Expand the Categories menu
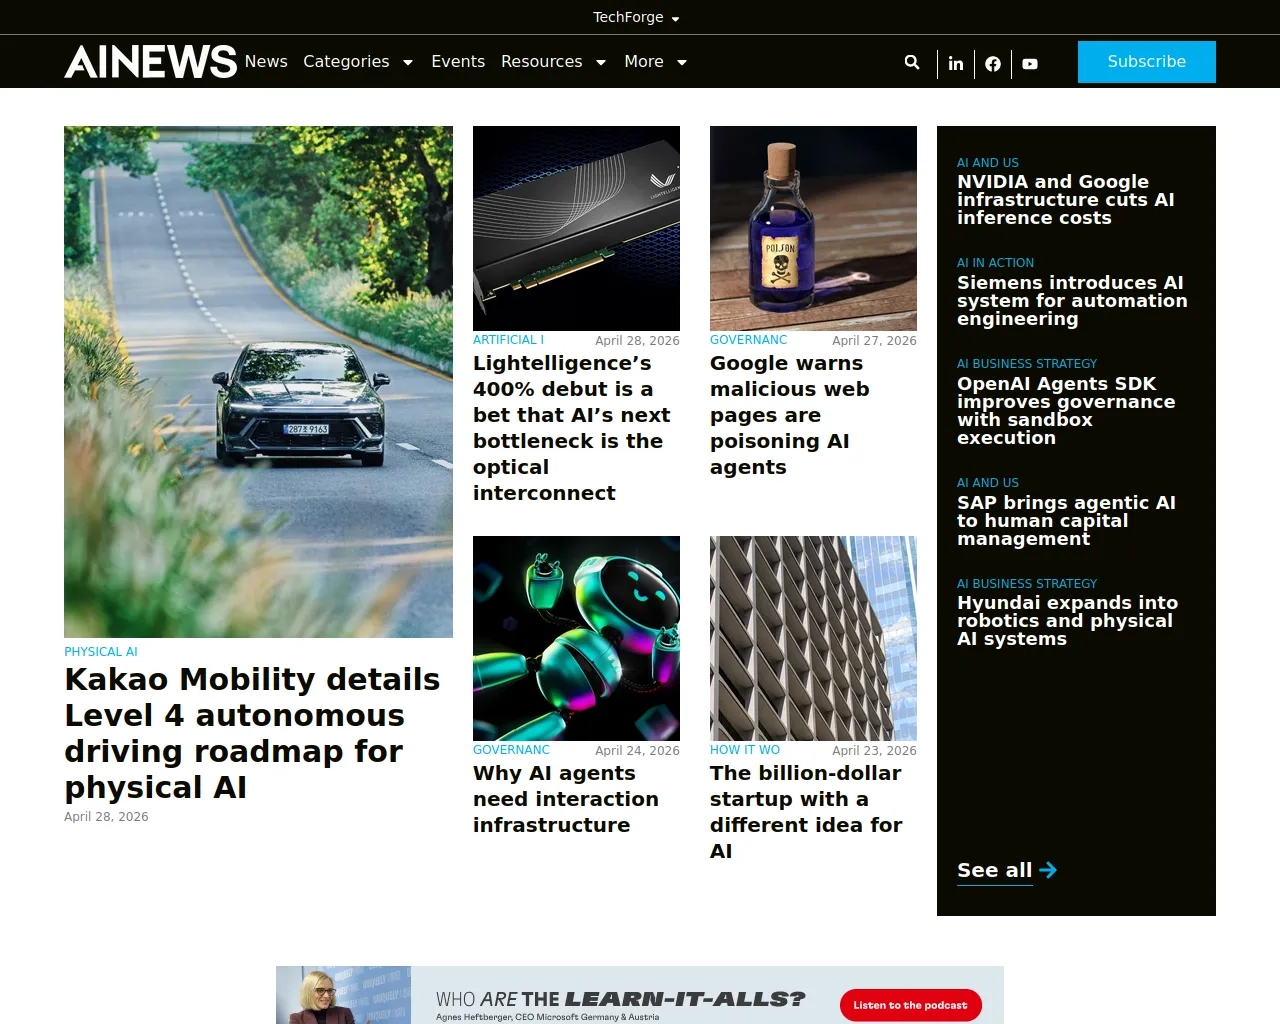 click(x=358, y=62)
